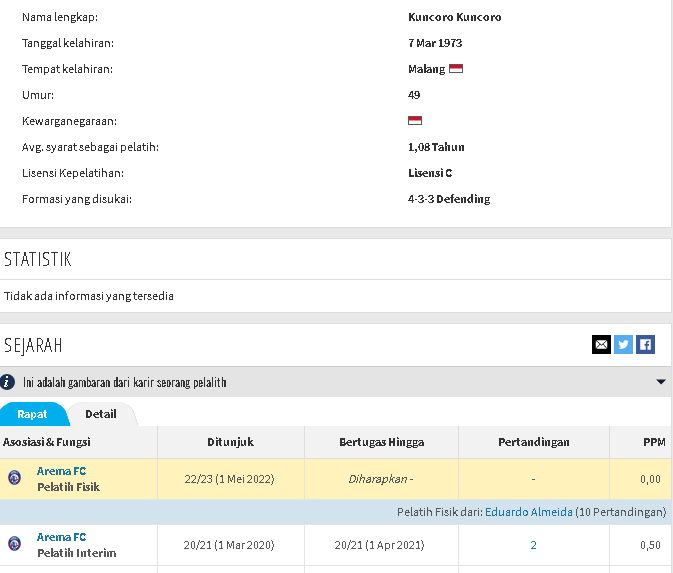Click the Pertandingan column header
Image resolution: width=673 pixels, height=573 pixels.
[x=534, y=442]
